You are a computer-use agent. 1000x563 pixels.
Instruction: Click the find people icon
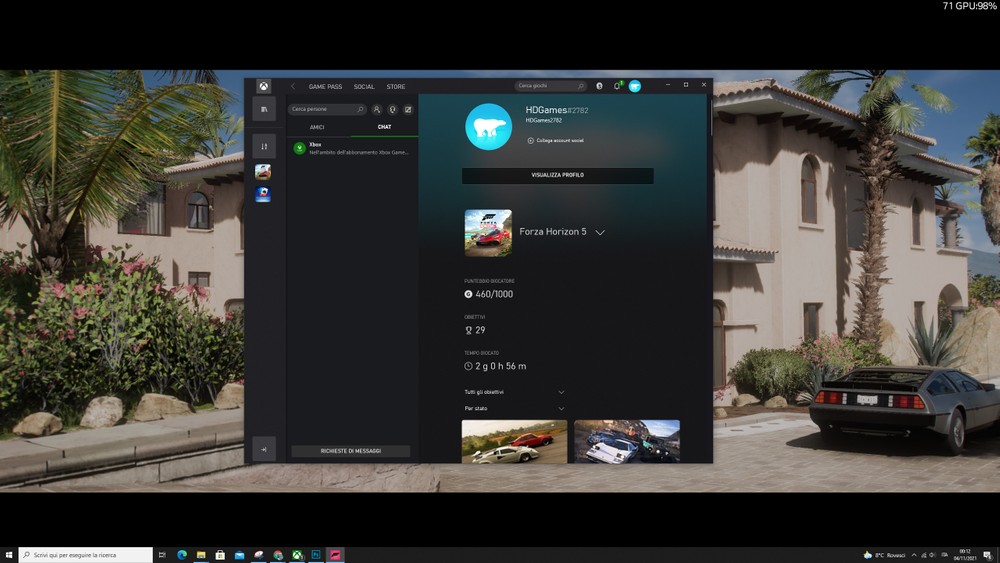pos(376,110)
